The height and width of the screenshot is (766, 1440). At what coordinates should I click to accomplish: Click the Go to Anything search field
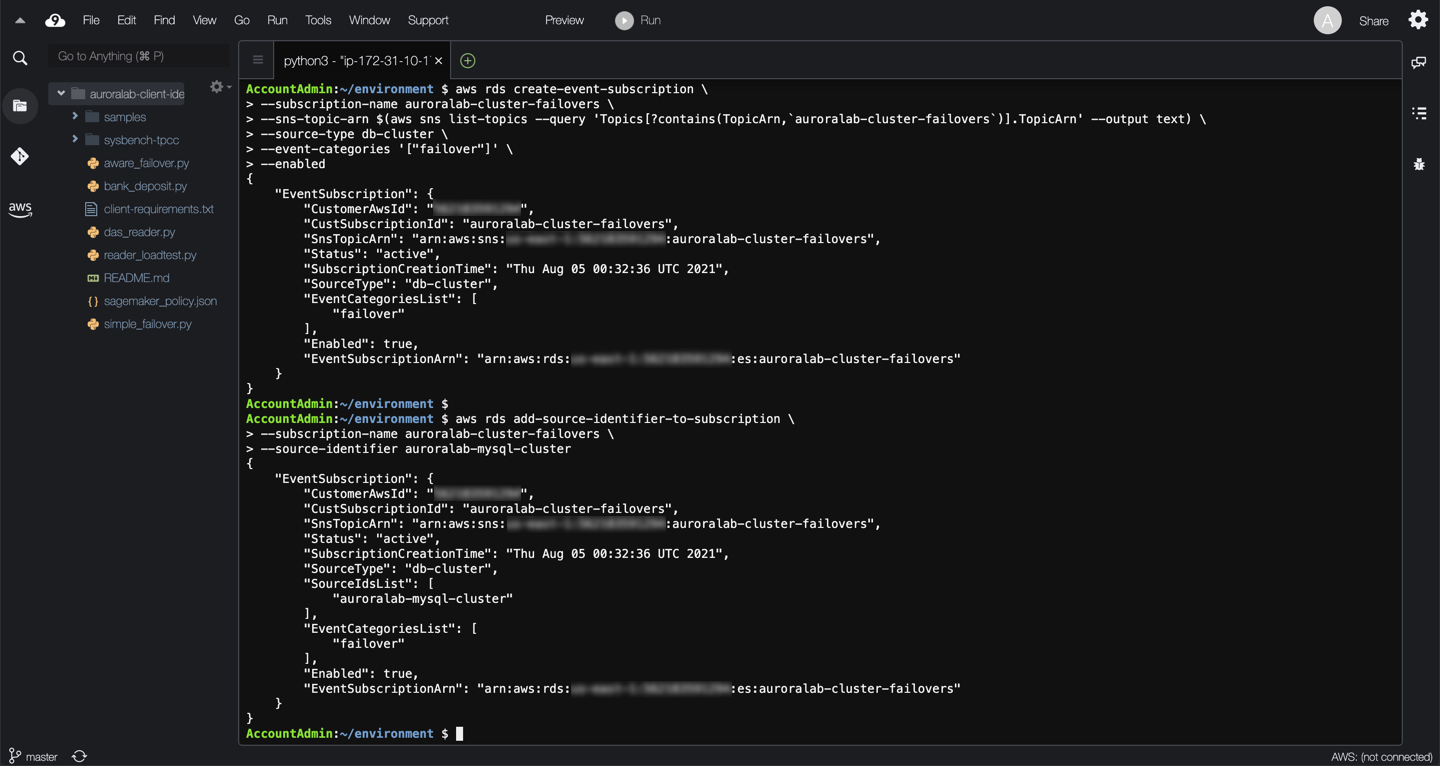coord(138,57)
